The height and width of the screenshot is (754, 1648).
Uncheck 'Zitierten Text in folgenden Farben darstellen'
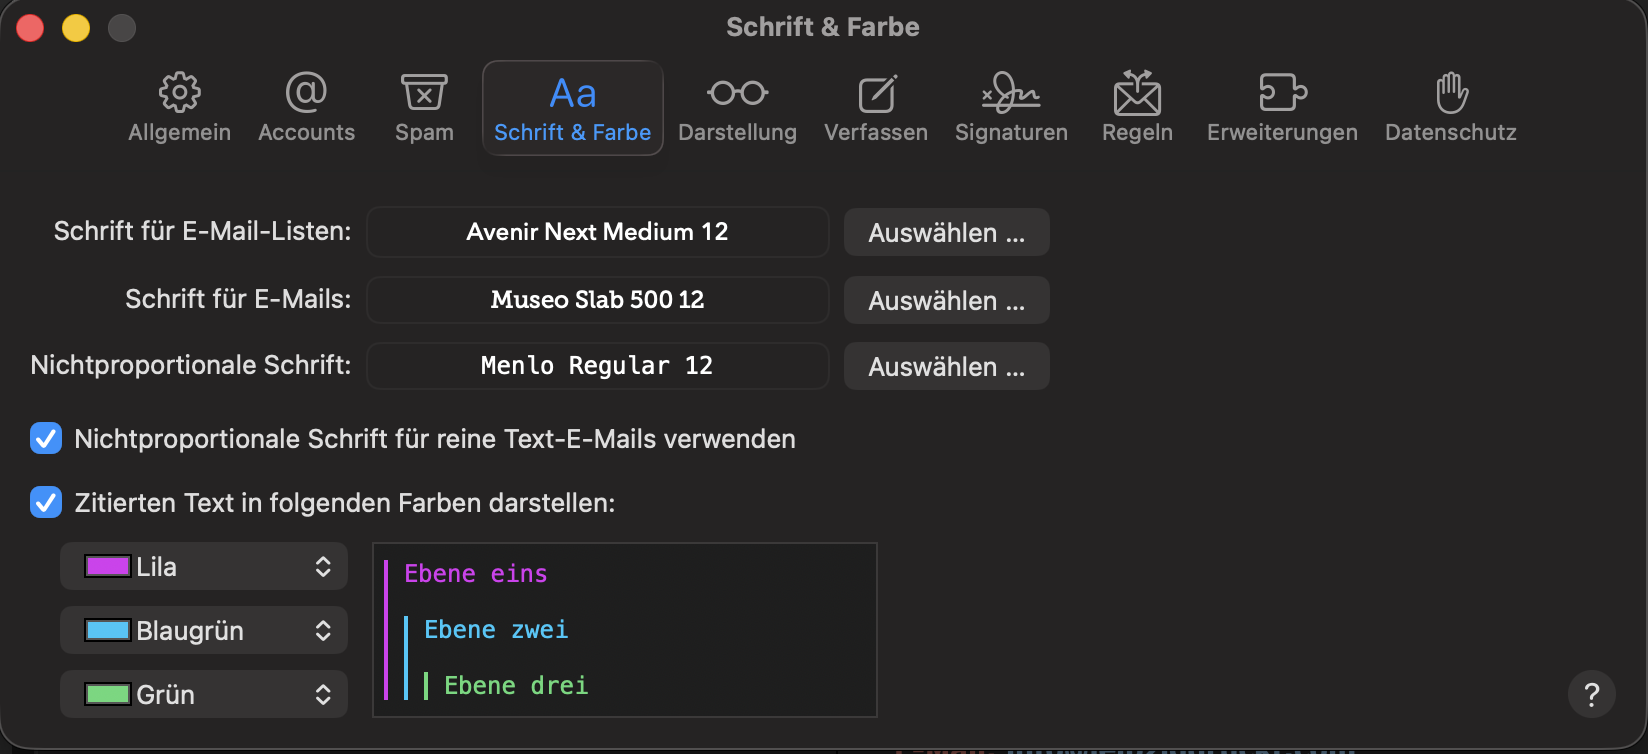(46, 502)
